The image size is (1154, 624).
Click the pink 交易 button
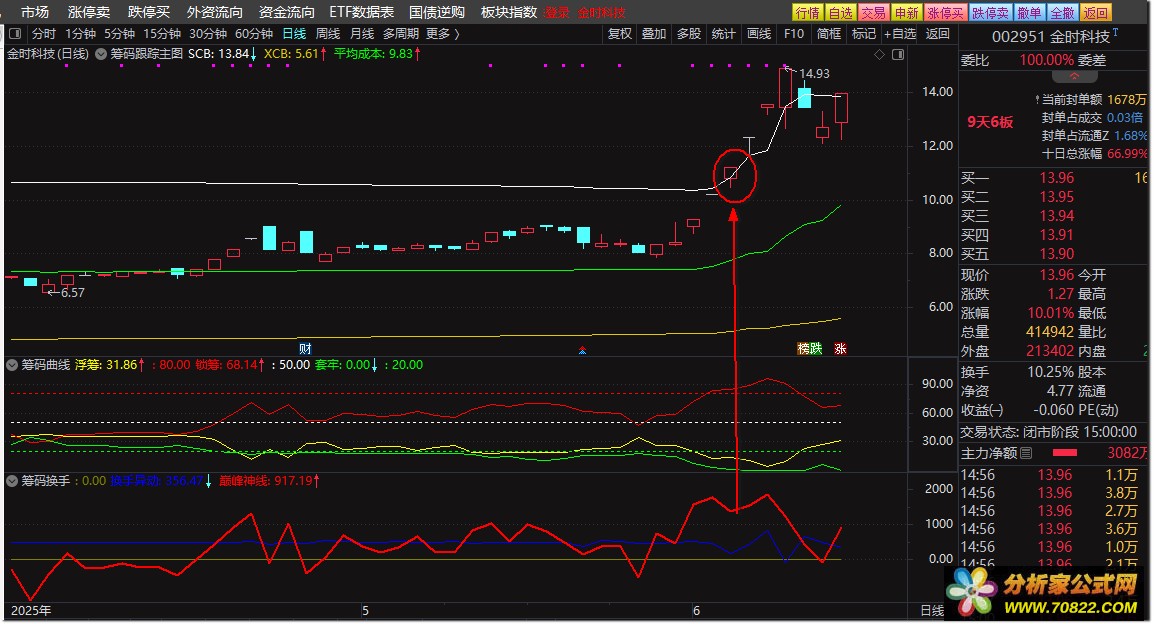[873, 13]
